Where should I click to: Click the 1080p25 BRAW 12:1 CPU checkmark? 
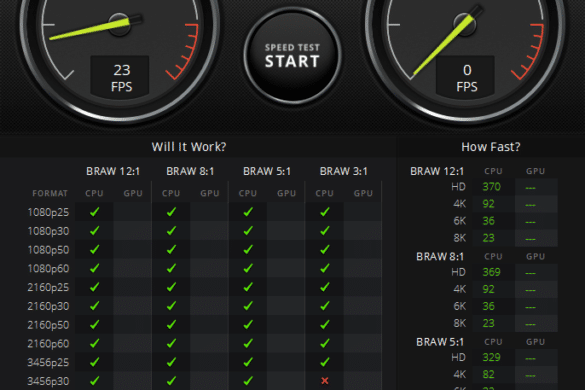click(x=95, y=212)
